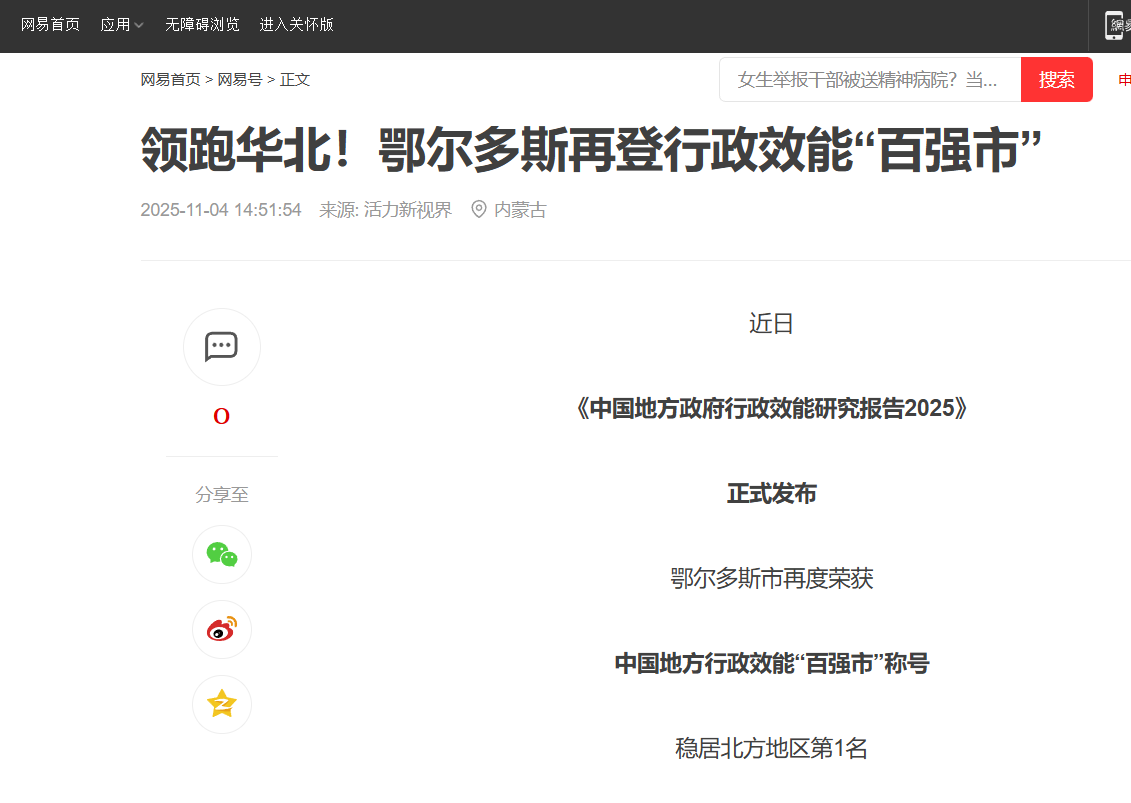Share article to QQ Zone star icon
Screen dimensions: 1131x803
(221, 704)
